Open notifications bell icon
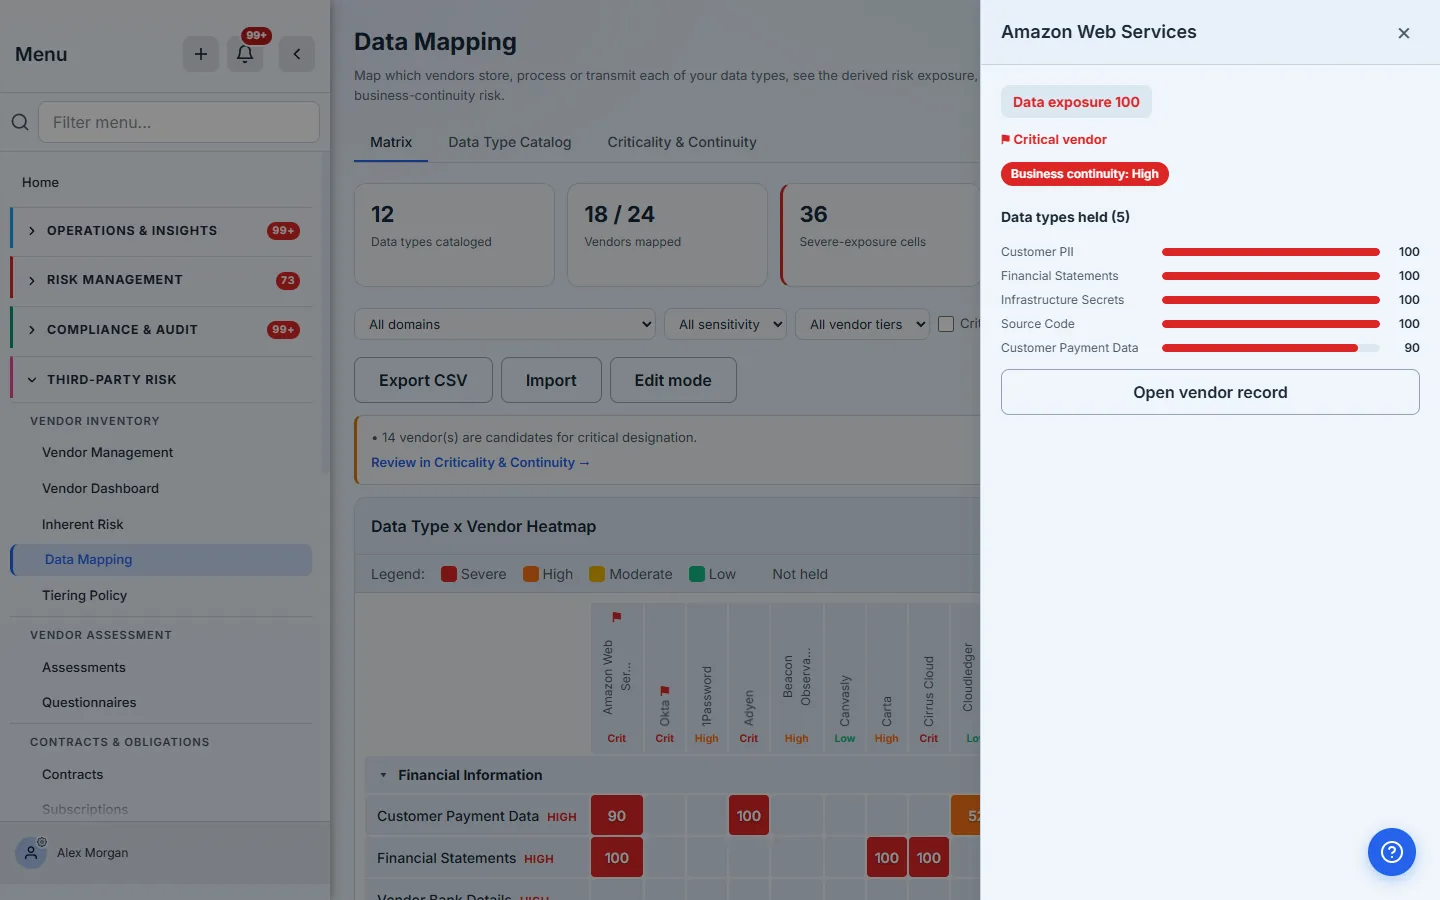Viewport: 1440px width, 900px height. point(245,54)
